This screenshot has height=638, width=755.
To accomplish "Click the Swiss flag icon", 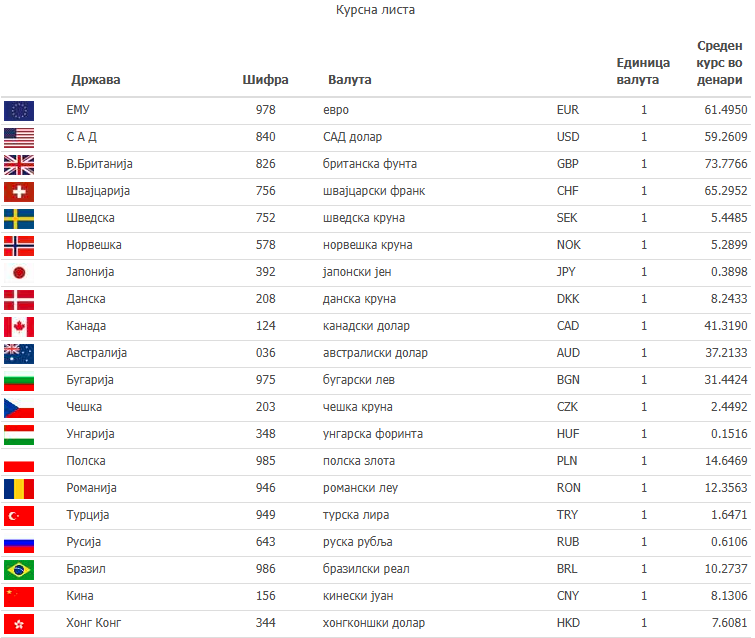I will 19,191.
